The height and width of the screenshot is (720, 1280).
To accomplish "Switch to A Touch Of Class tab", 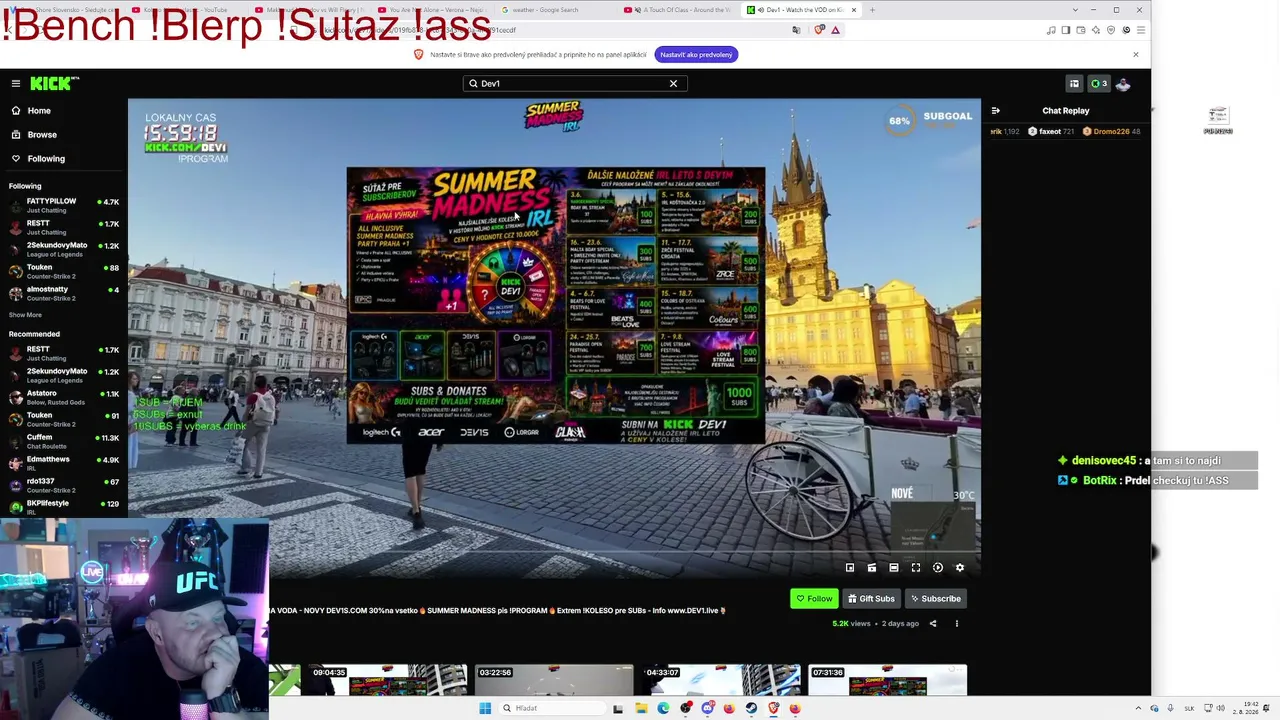I will pyautogui.click(x=677, y=10).
